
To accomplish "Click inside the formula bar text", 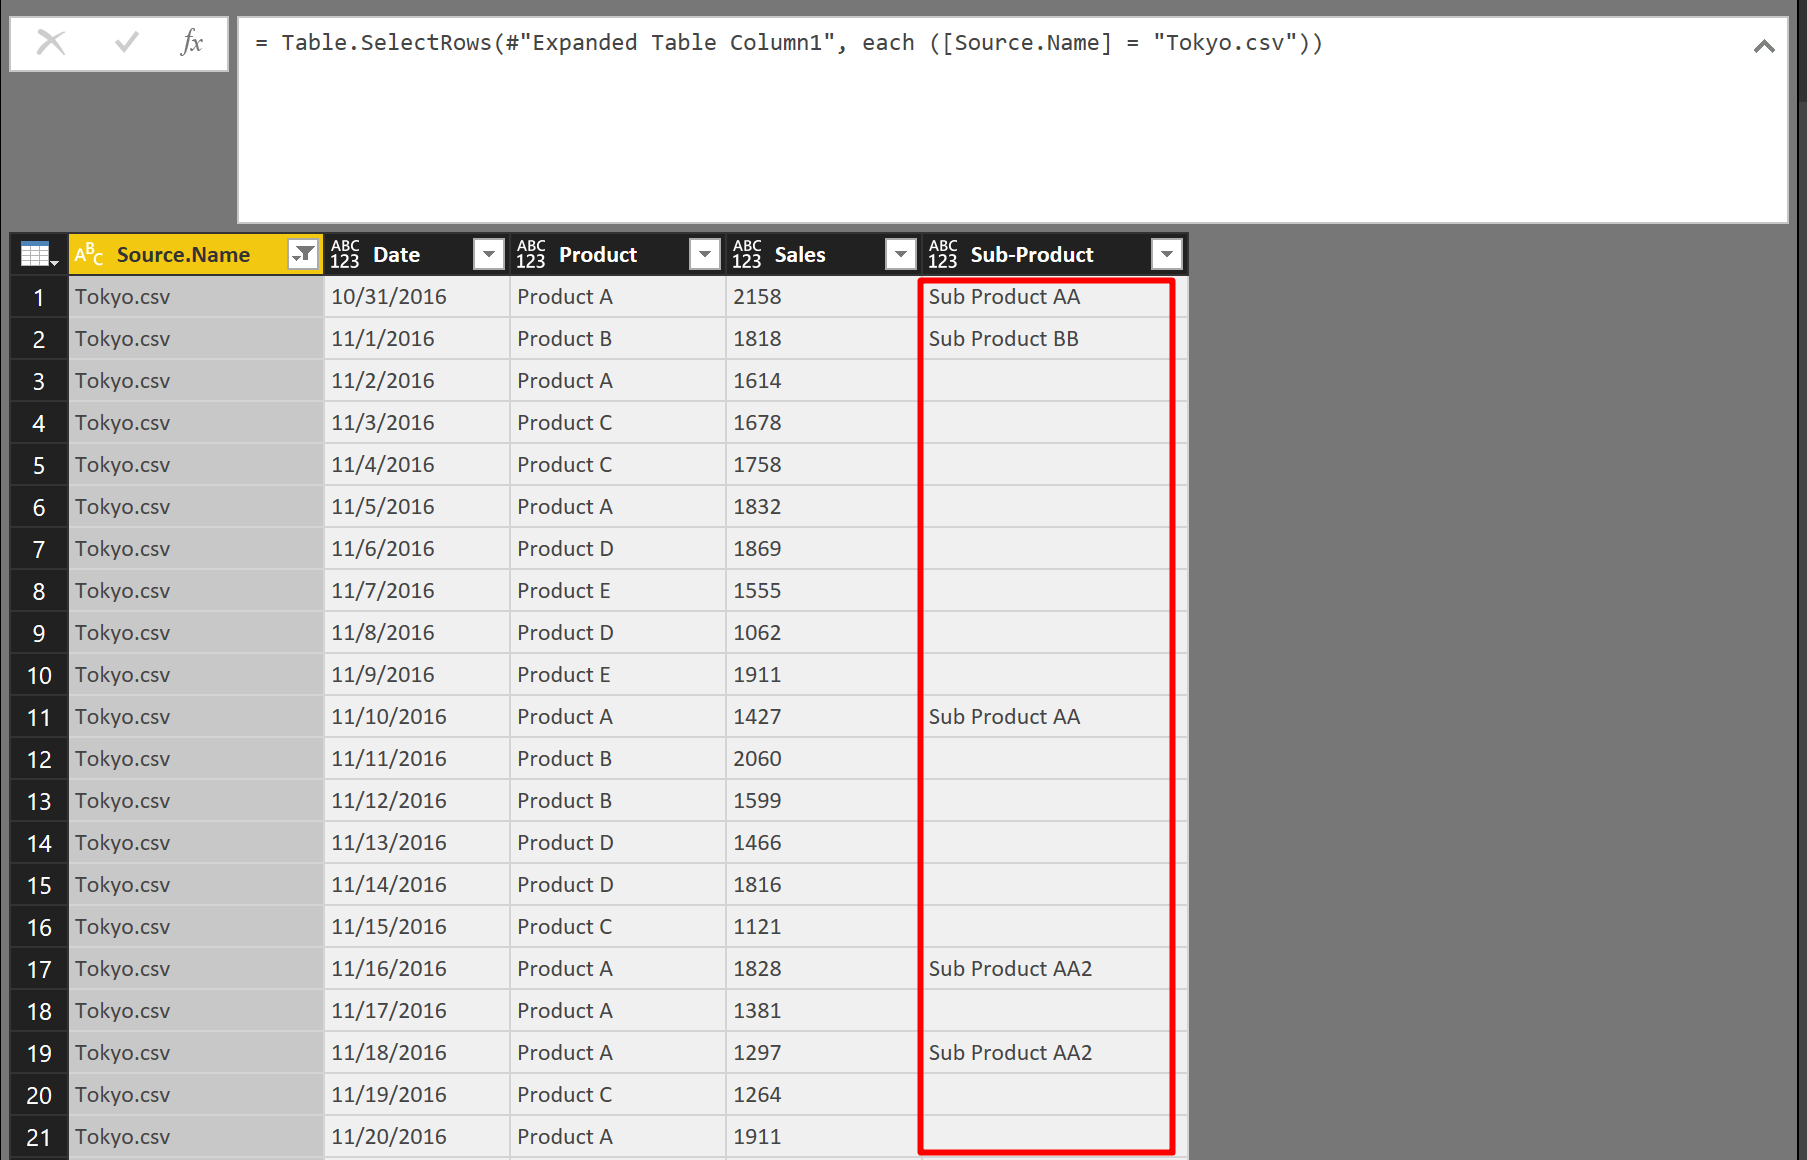I will pos(789,43).
